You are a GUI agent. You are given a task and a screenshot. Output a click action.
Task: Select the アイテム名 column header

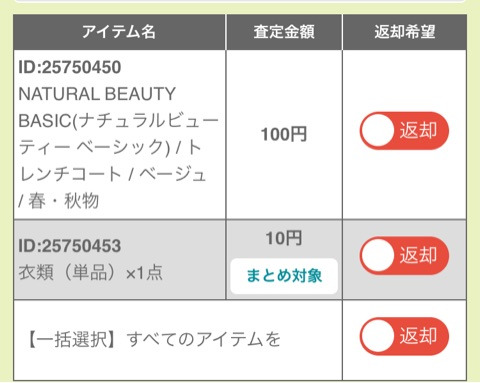click(x=119, y=32)
